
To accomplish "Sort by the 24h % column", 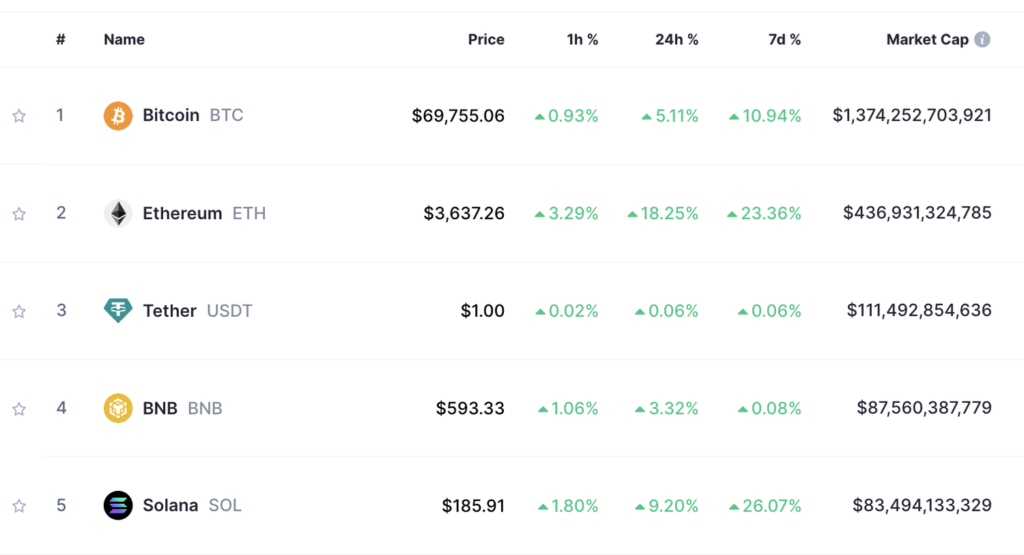I will coord(677,40).
